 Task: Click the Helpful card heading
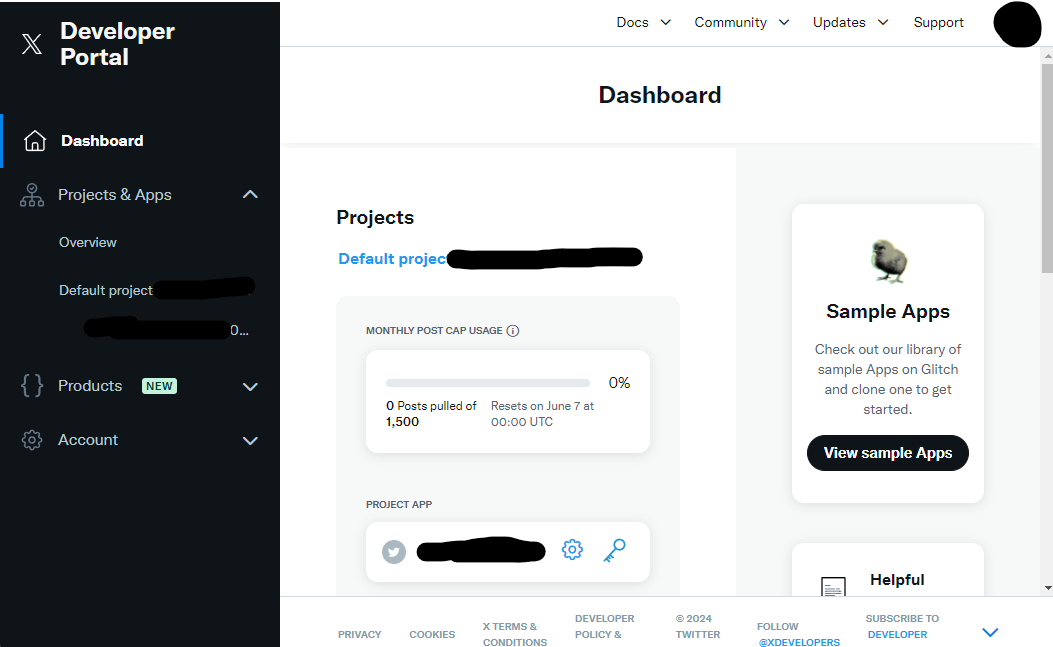click(897, 580)
